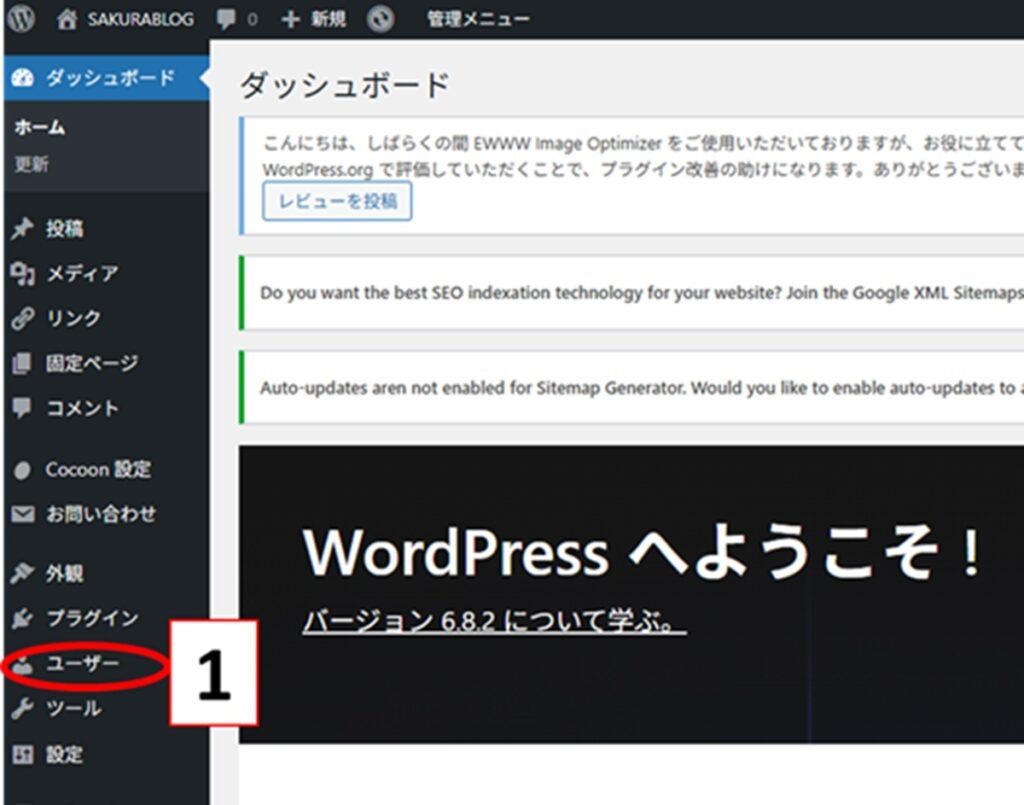
Task: Go to ホーム submenu item
Action: coord(40,127)
